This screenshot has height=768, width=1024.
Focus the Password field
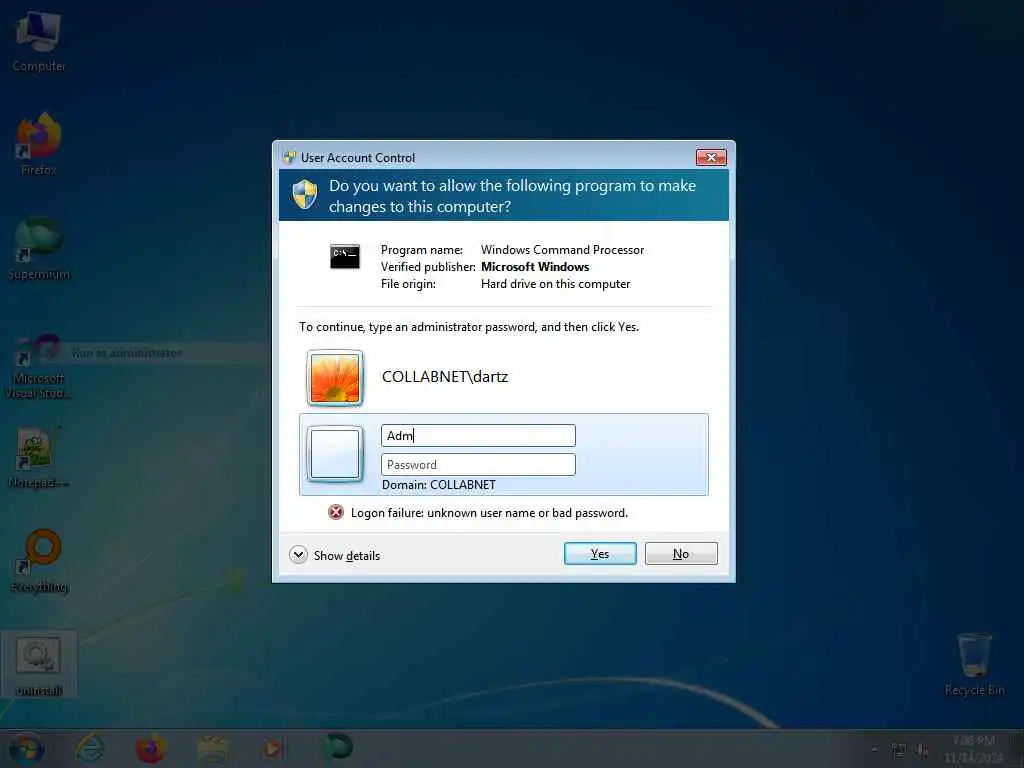point(478,464)
